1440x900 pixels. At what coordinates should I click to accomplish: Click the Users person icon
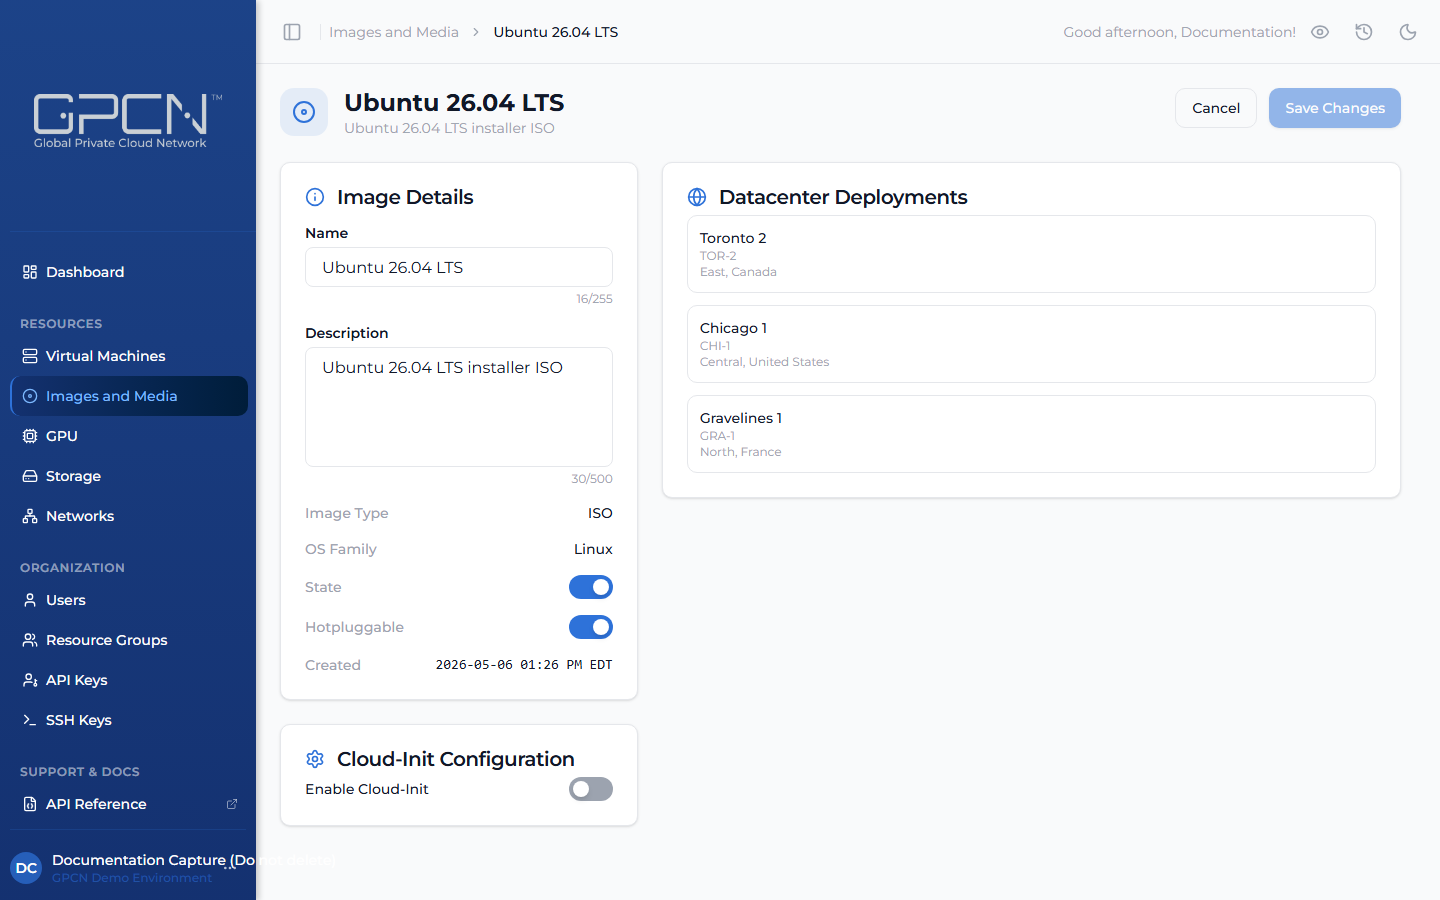30,600
